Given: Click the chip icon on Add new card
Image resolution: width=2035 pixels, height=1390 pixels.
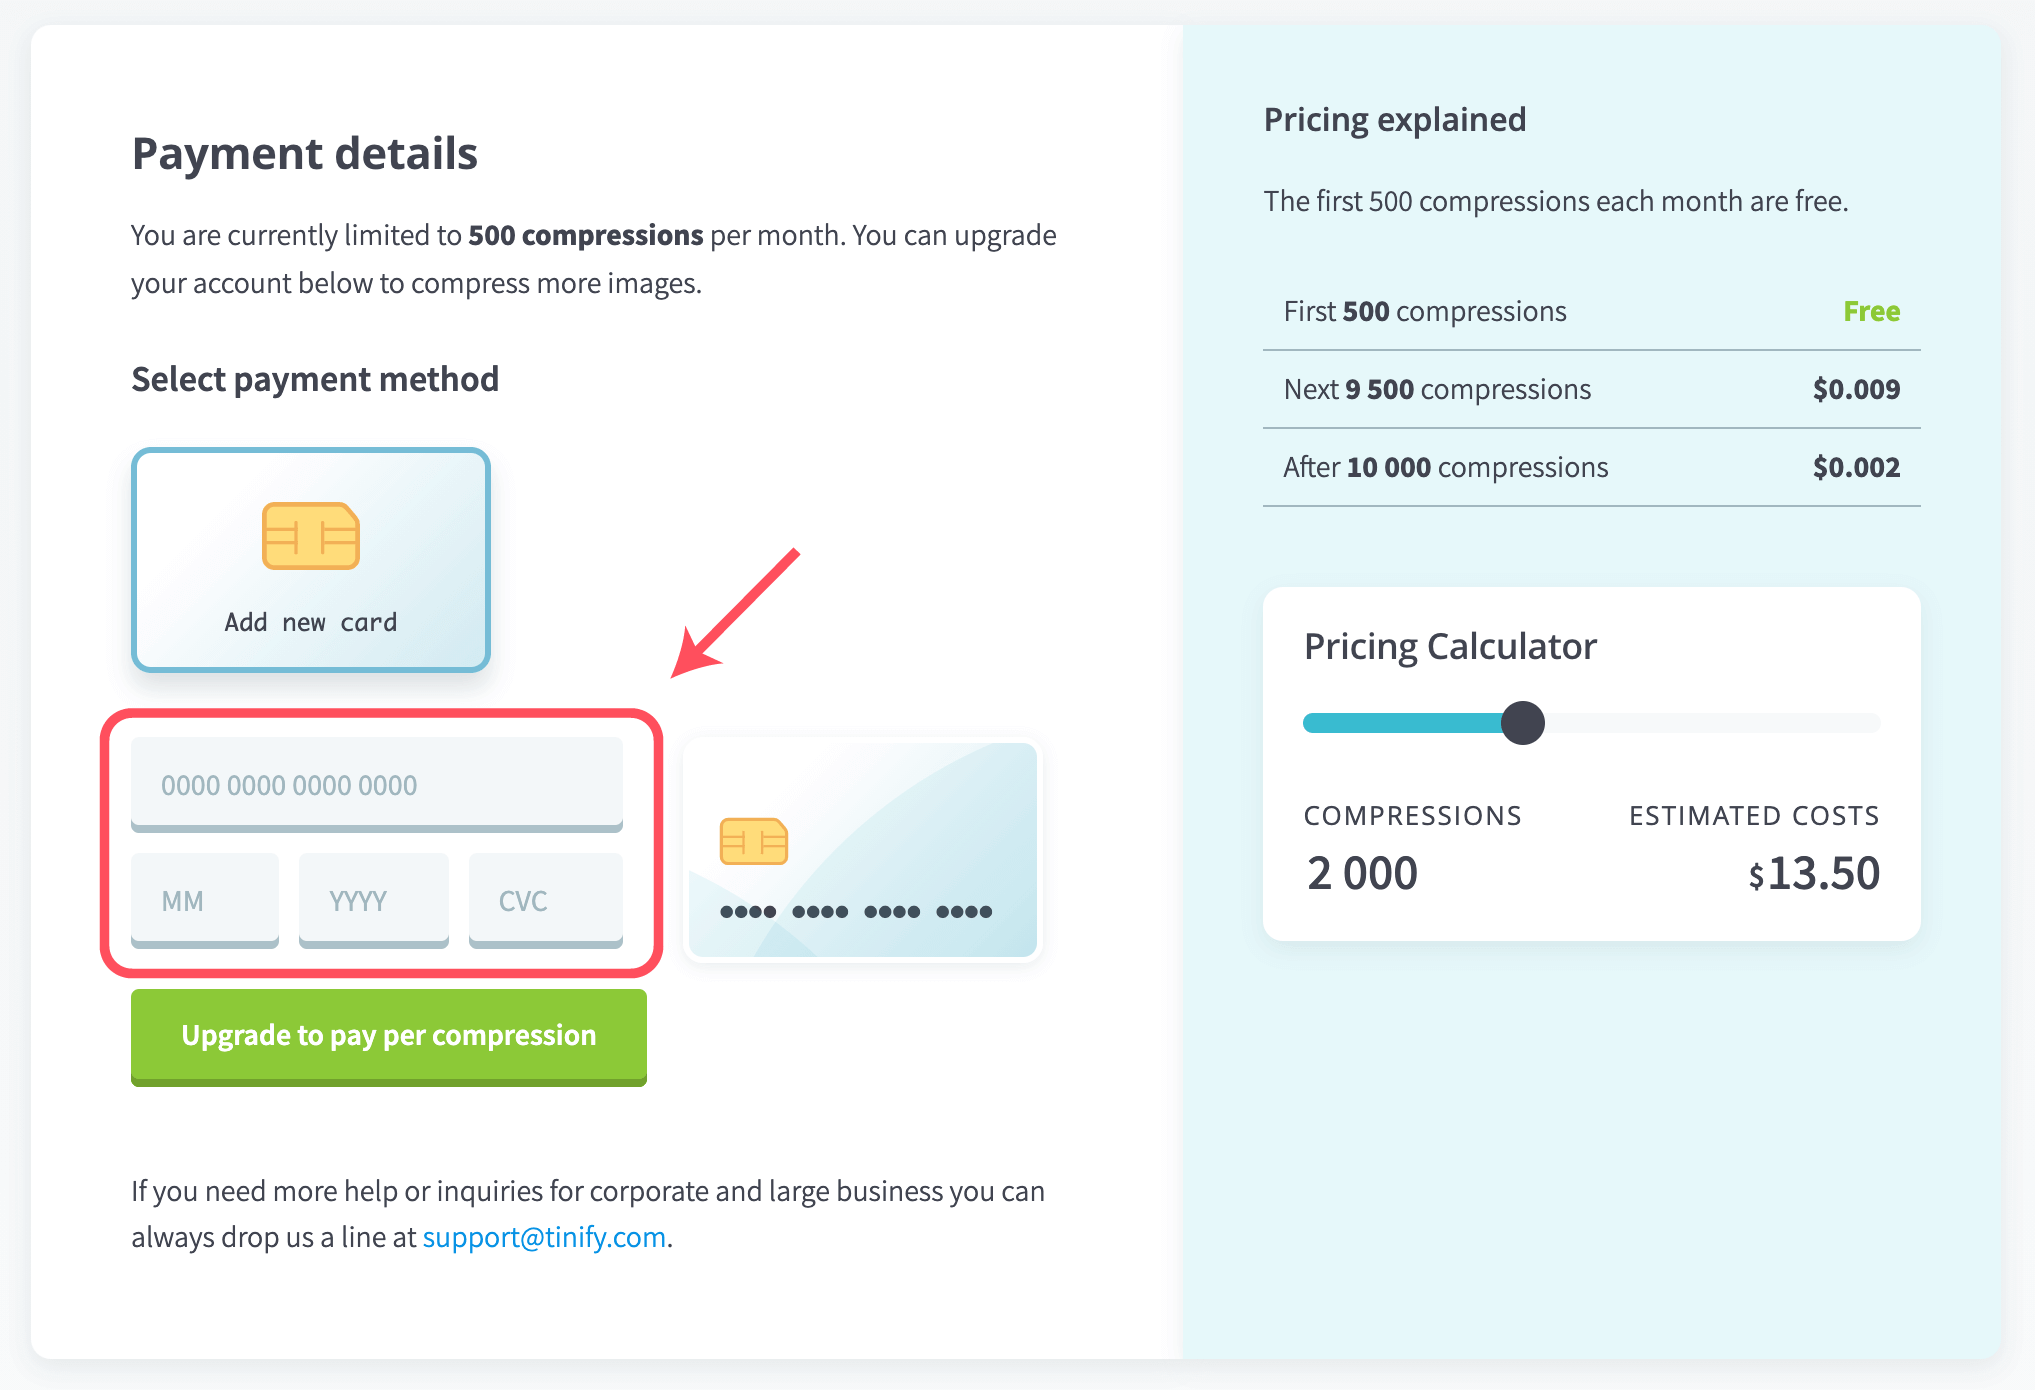Looking at the screenshot, I should pyautogui.click(x=311, y=536).
